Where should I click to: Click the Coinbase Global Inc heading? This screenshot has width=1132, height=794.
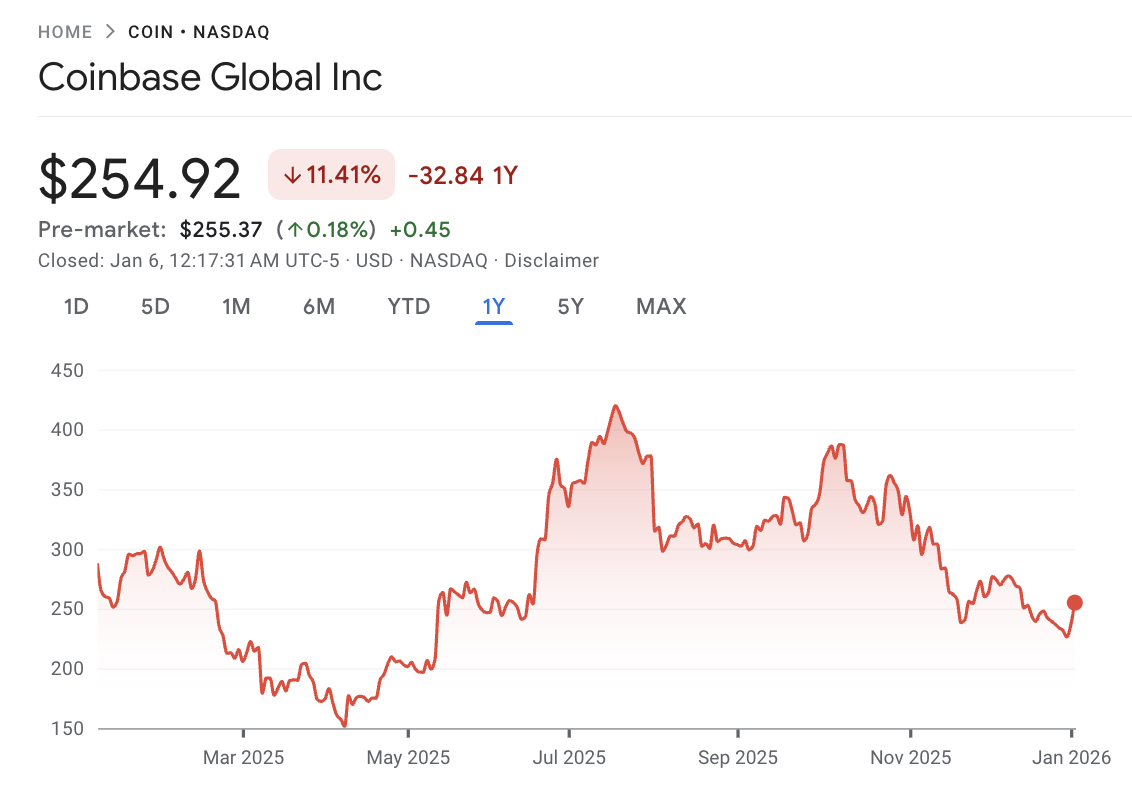click(x=210, y=78)
